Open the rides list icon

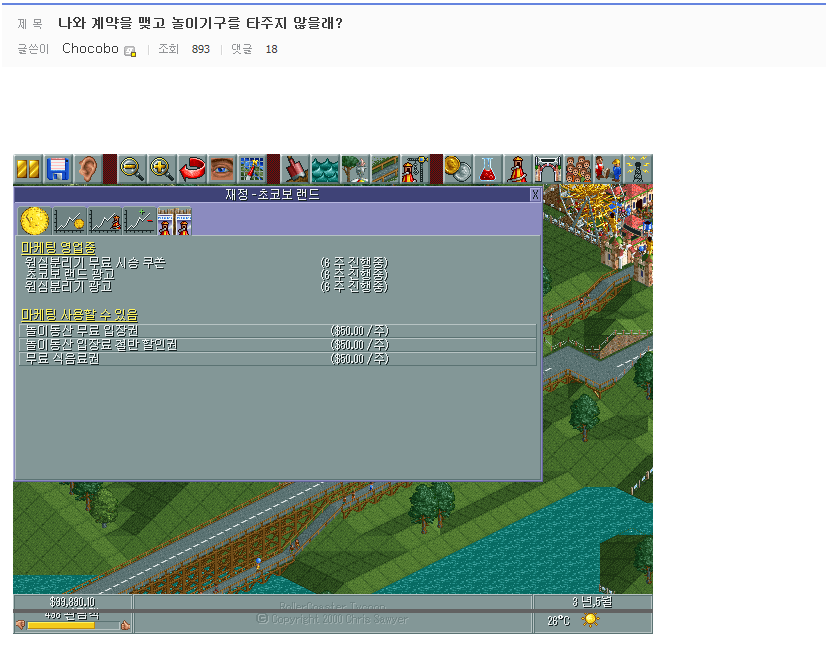pos(518,169)
